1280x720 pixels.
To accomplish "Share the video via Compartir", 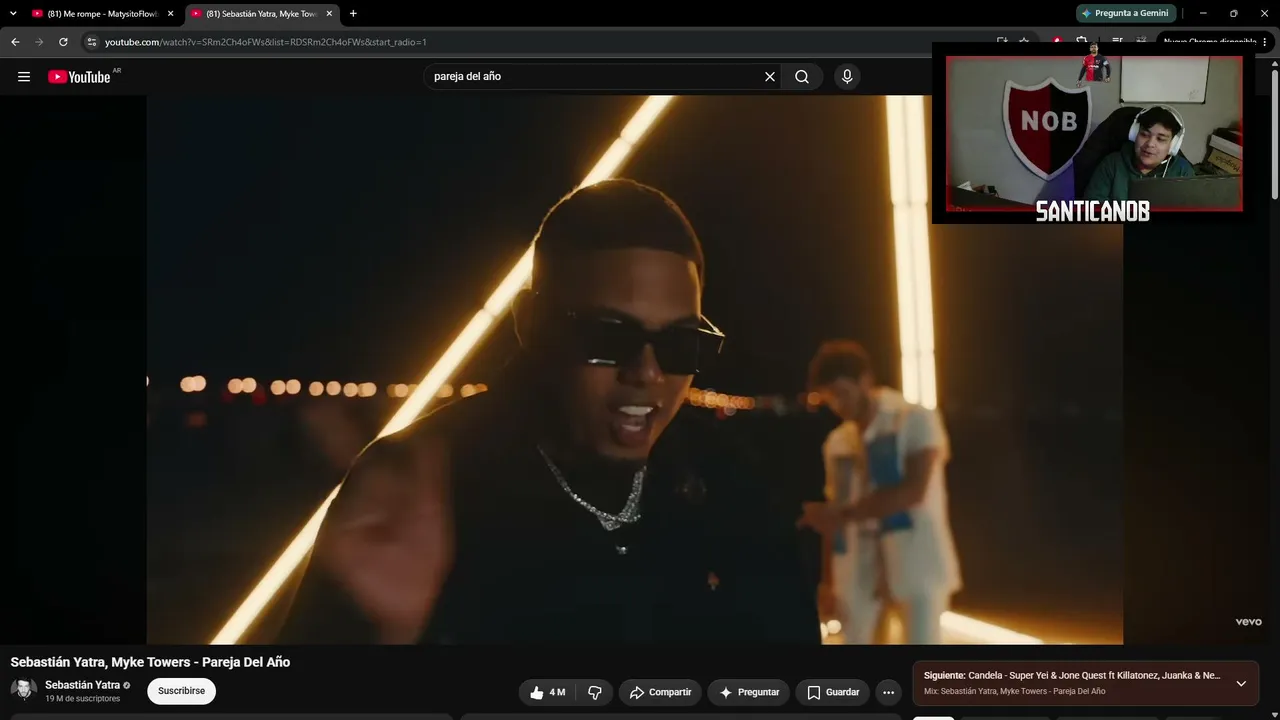I will click(660, 692).
